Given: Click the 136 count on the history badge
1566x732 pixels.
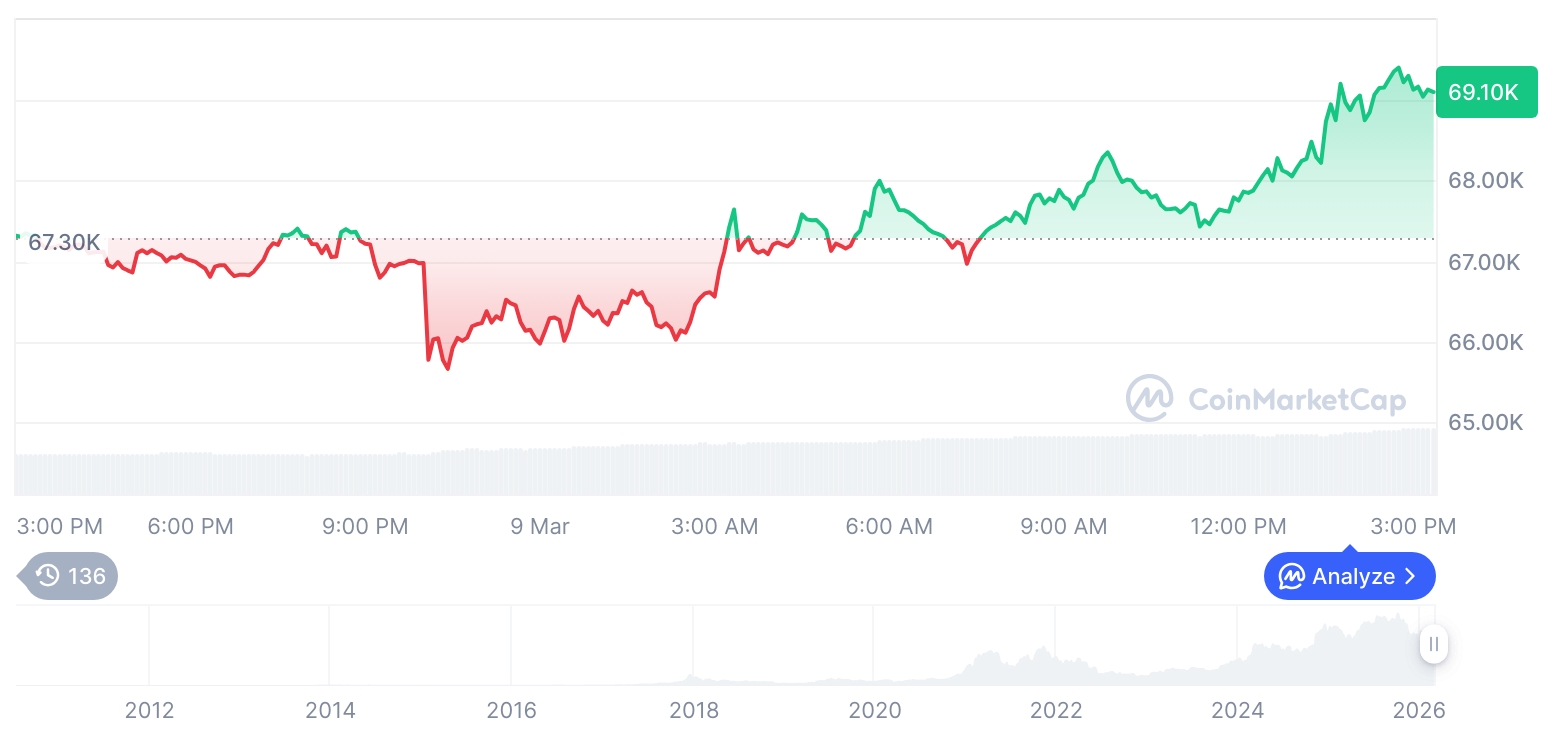Looking at the screenshot, I should pyautogui.click(x=87, y=576).
